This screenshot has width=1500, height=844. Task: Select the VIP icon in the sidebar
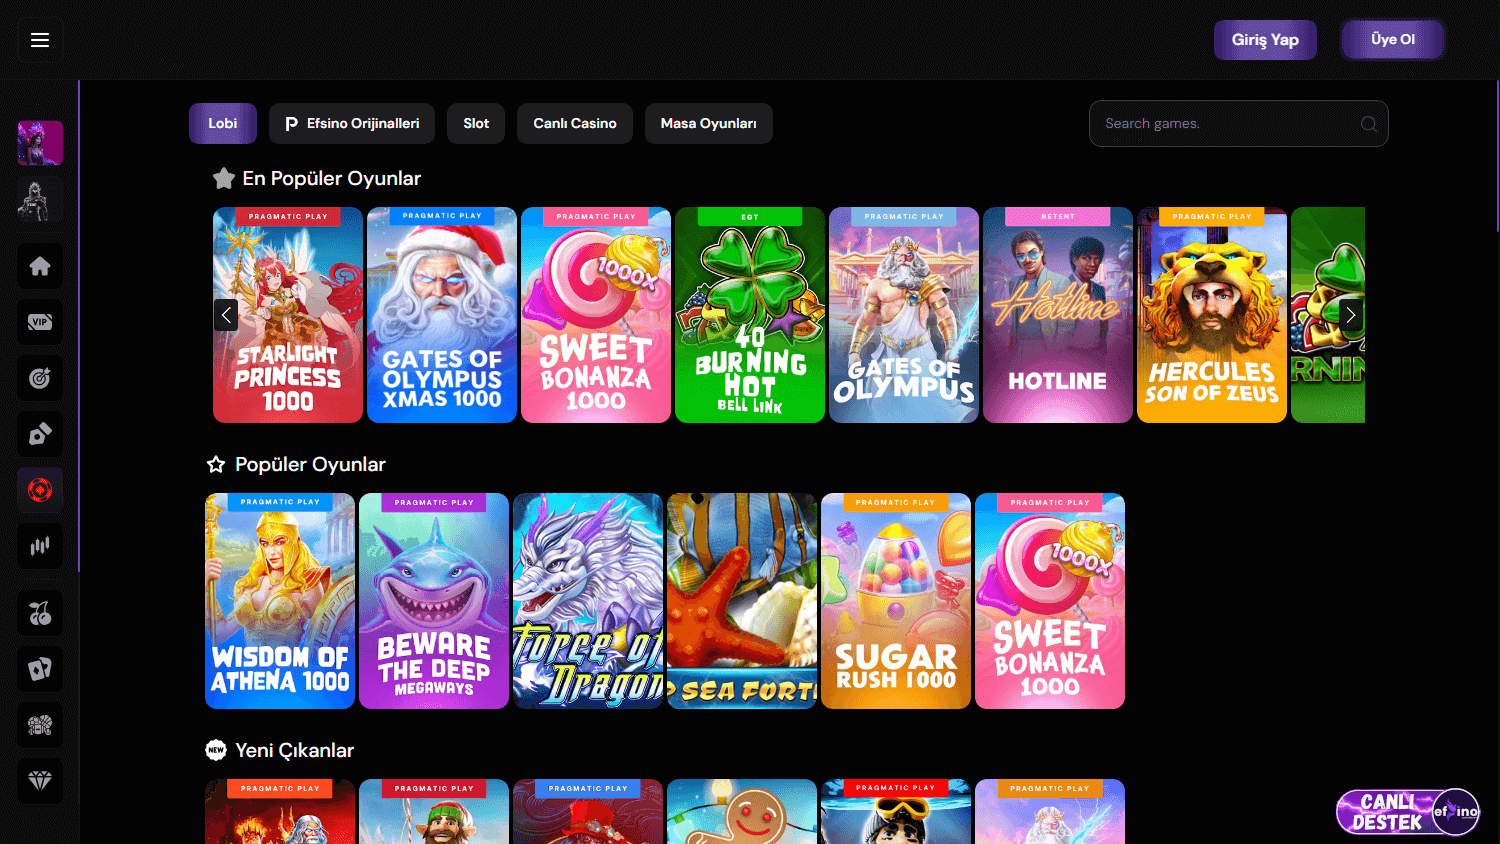(39, 322)
